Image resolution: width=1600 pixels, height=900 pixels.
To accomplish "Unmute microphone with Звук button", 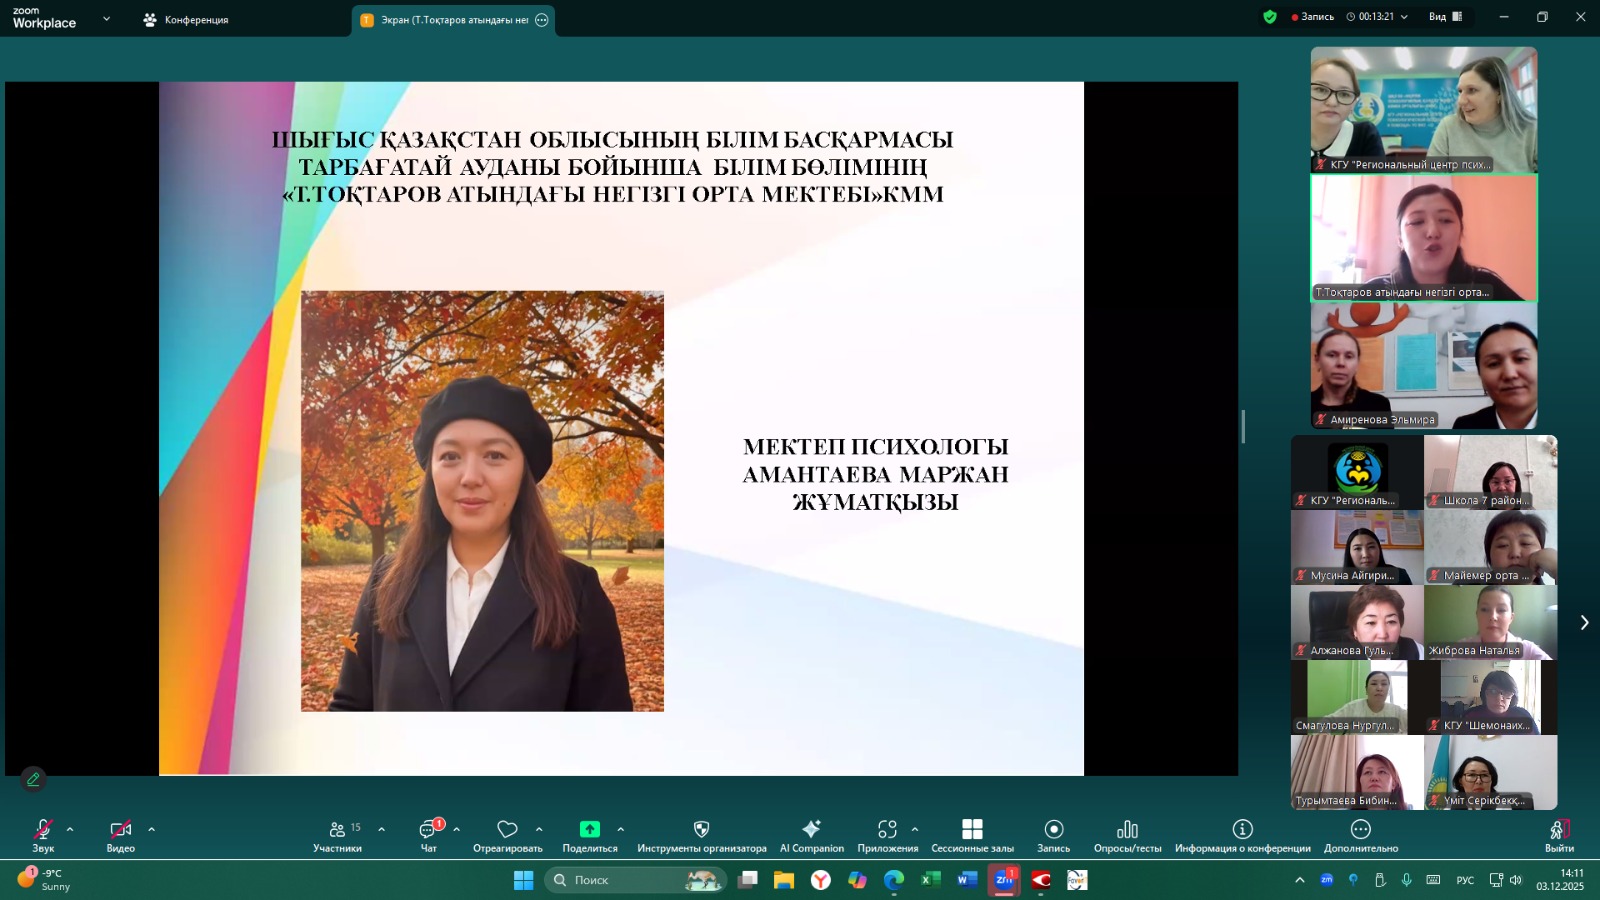I will coord(43,835).
